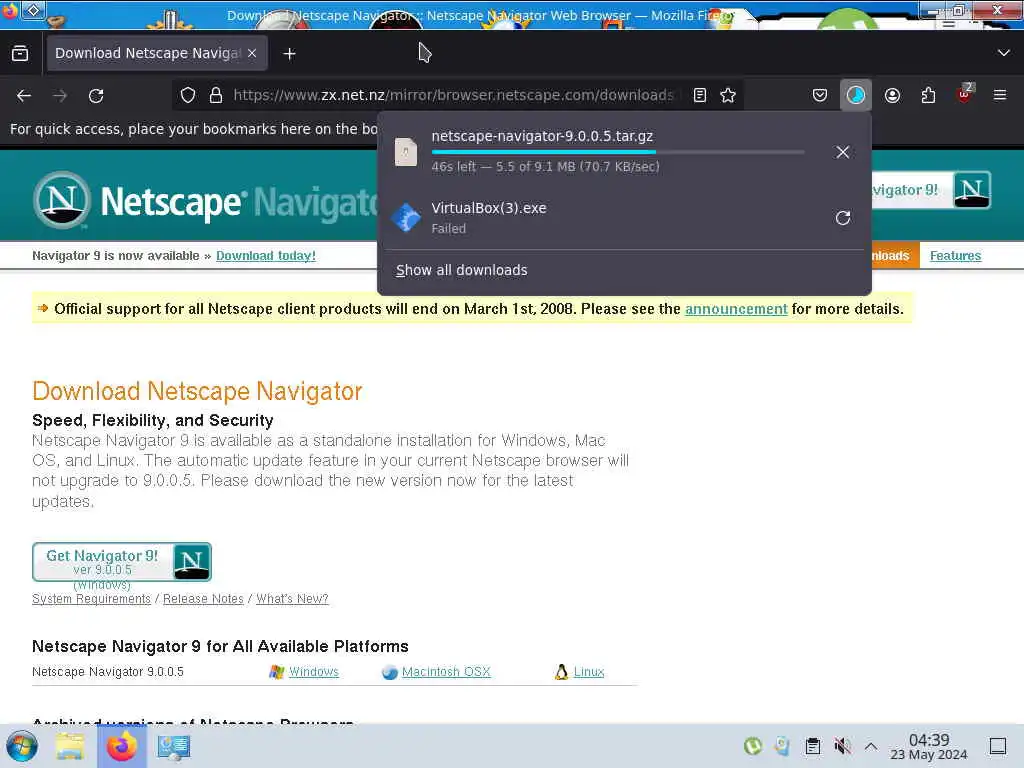
Task: Open File Explorer from the taskbar
Action: (70, 746)
